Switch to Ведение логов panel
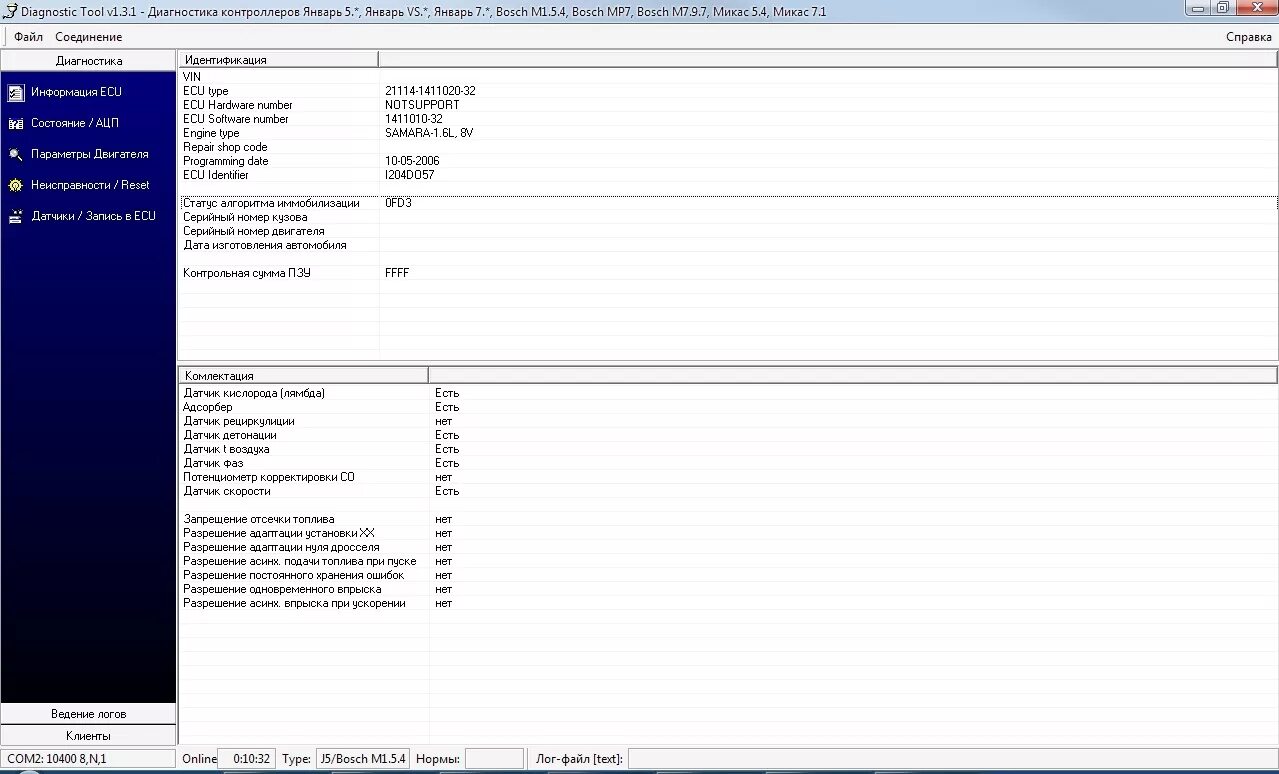This screenshot has width=1279, height=774. click(x=88, y=714)
